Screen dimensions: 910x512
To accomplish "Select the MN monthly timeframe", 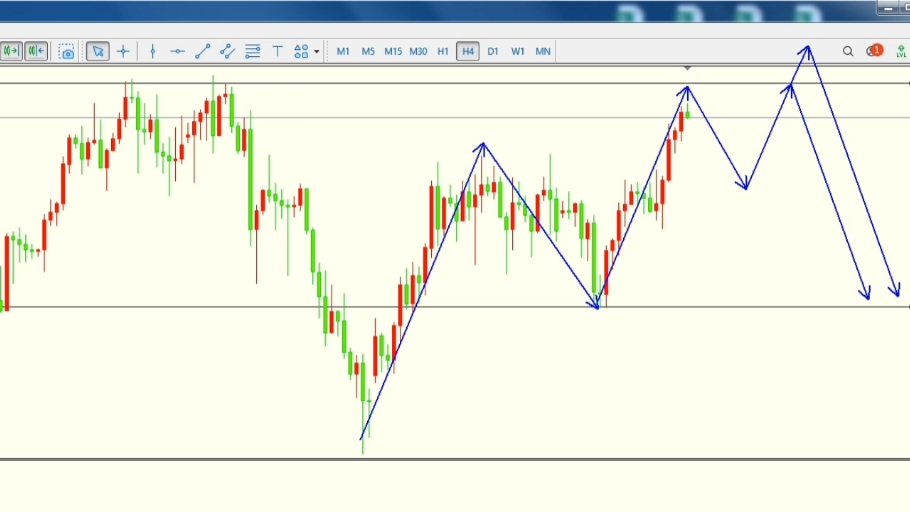I will pos(543,51).
